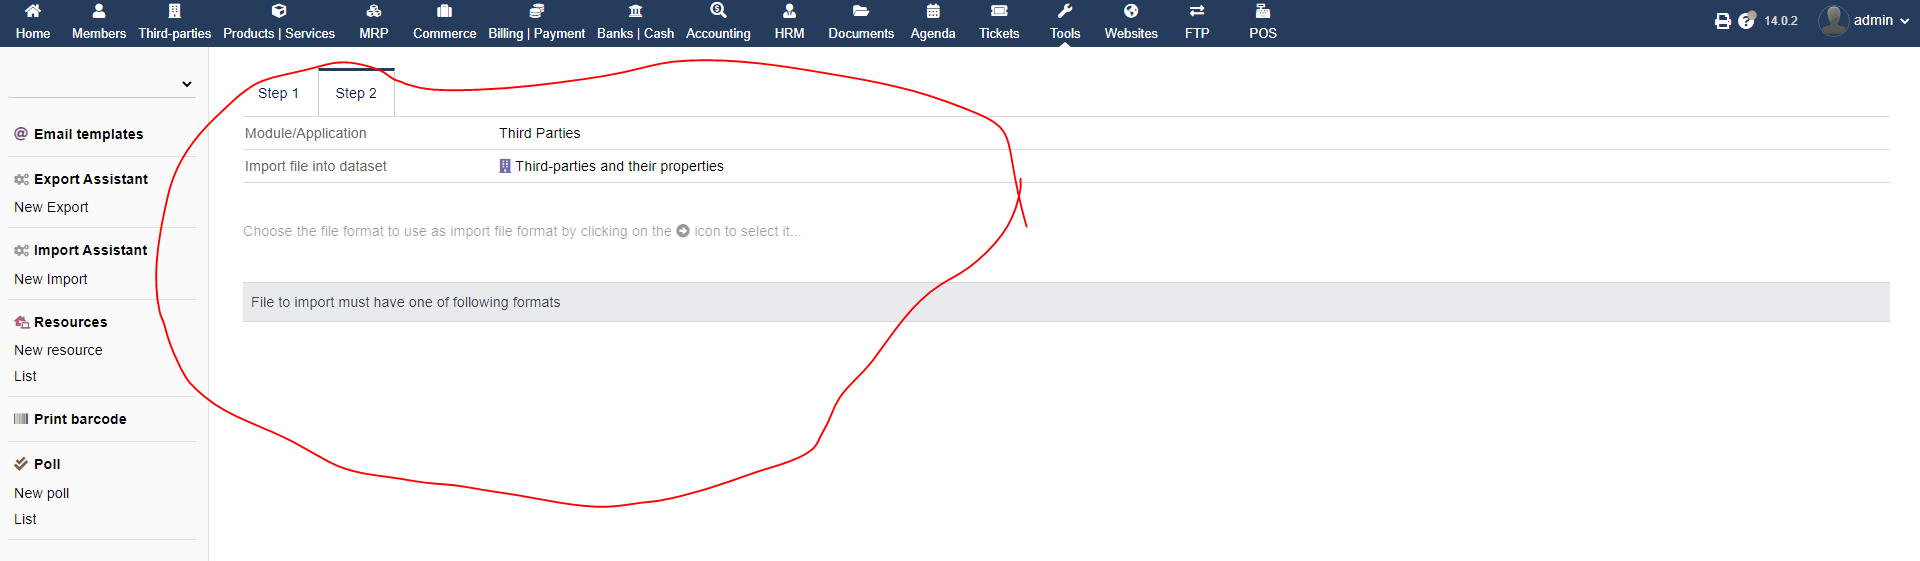Go to Email templates in sidebar
The image size is (1920, 561).
tap(88, 134)
